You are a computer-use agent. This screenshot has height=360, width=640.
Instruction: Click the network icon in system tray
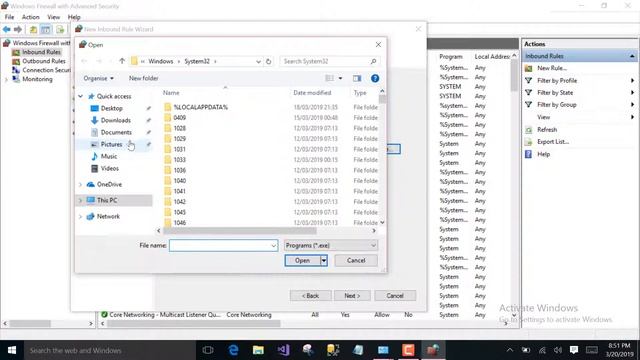tap(542, 350)
